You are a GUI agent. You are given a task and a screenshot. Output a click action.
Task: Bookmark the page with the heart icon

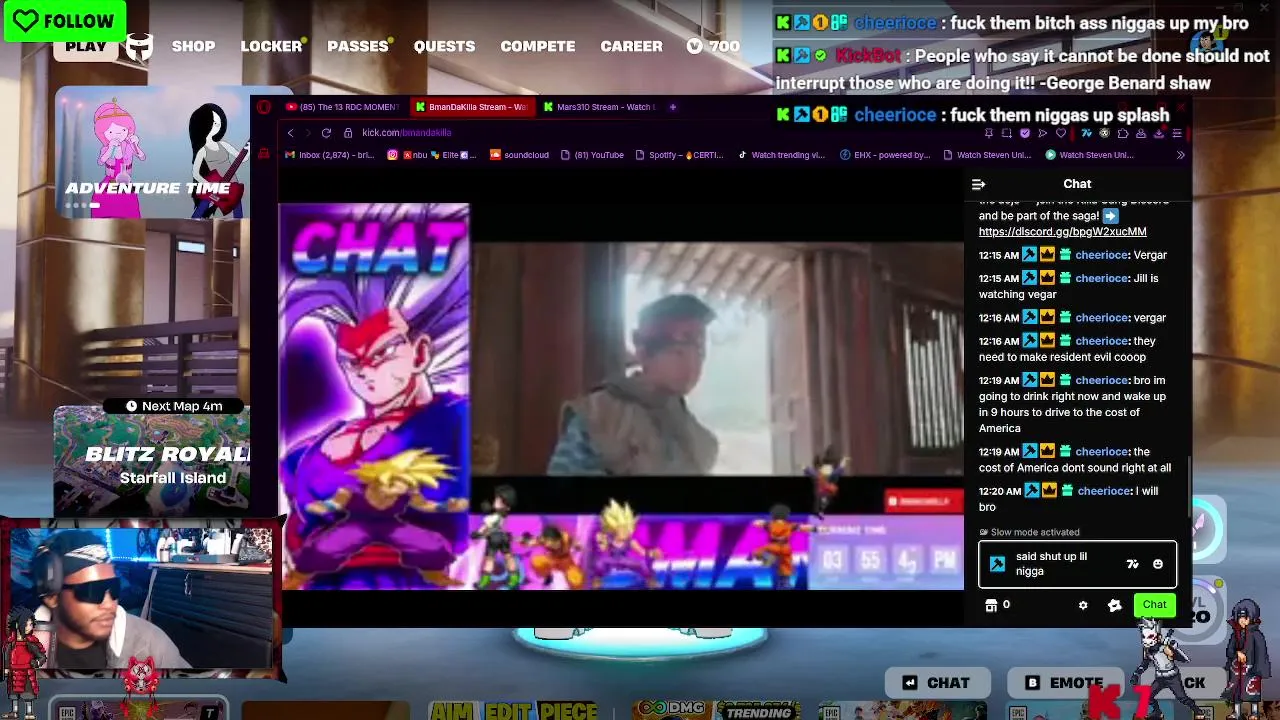(1060, 133)
